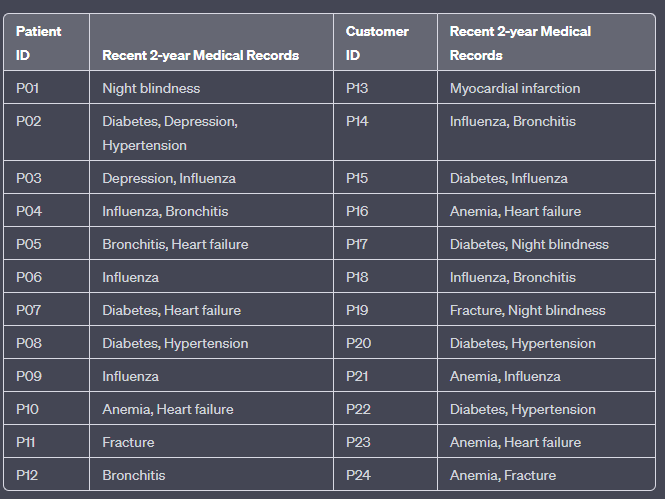
Task: Select the Depression, Influenza record cell
Action: coord(211,178)
